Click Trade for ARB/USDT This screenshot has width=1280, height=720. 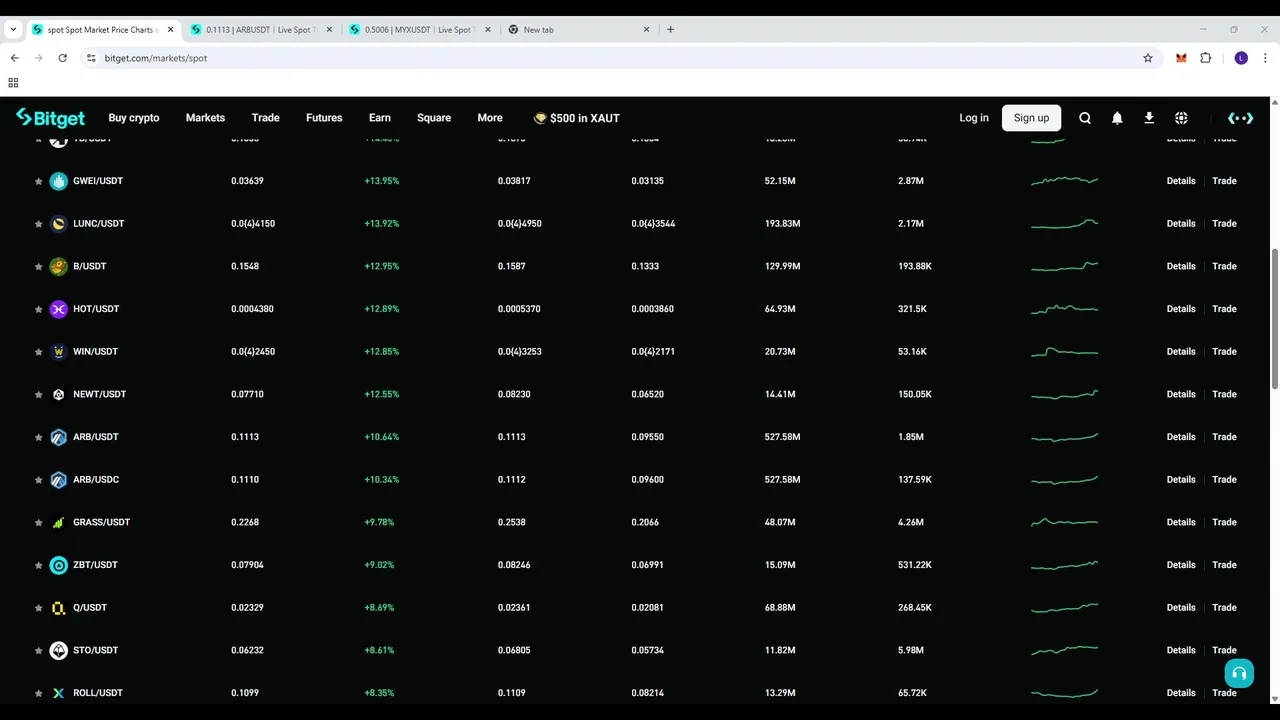(1224, 437)
